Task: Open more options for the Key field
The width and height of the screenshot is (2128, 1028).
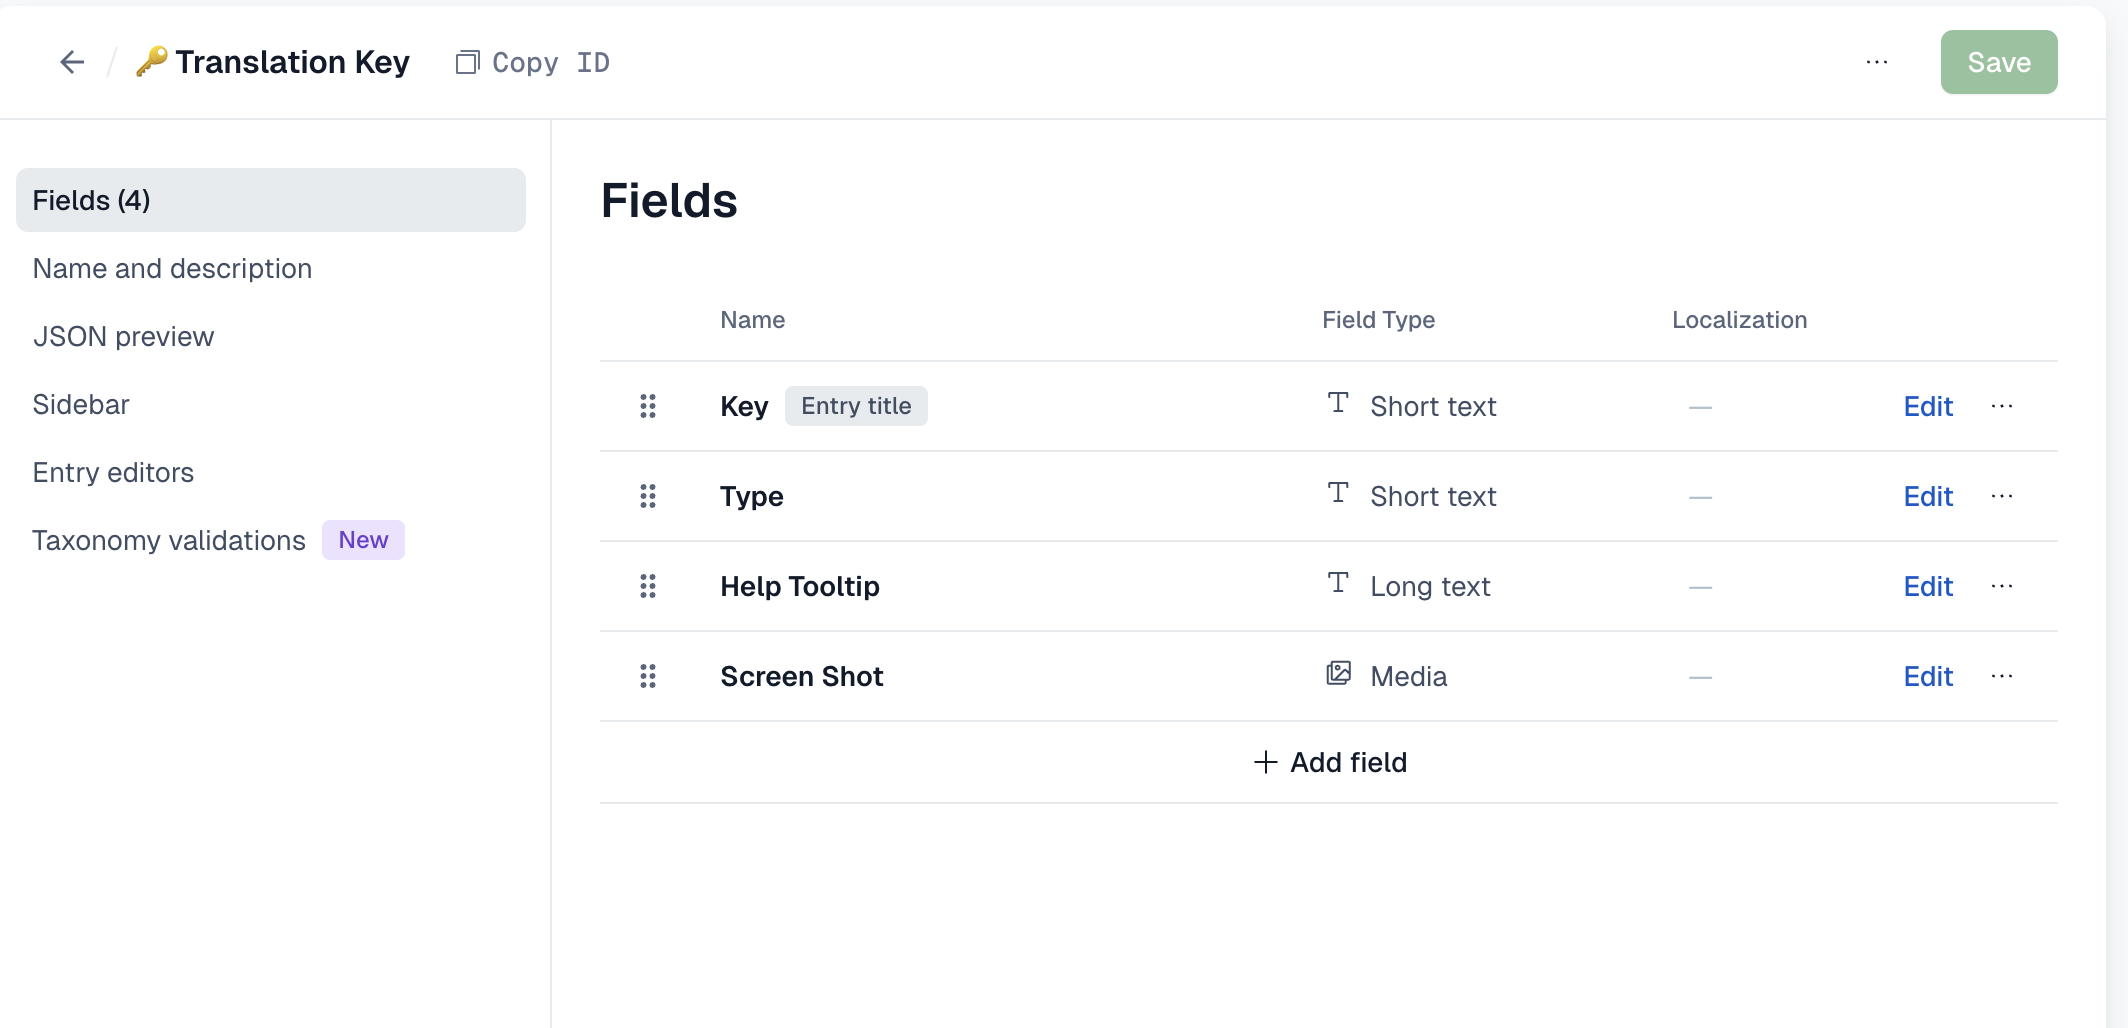Action: tap(2002, 406)
